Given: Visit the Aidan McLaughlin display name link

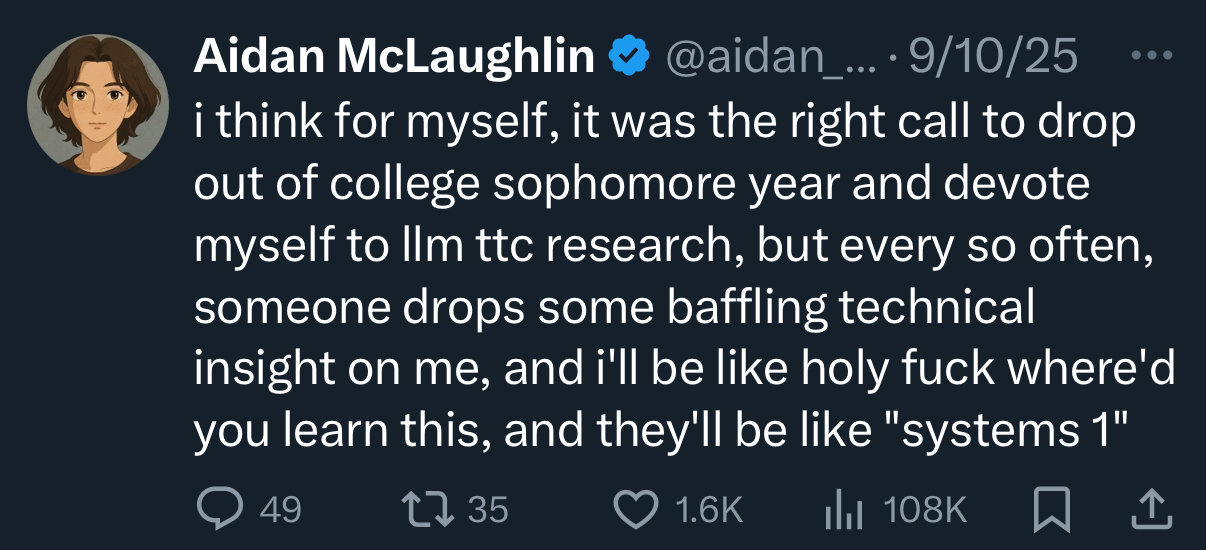Looking at the screenshot, I should tap(394, 59).
